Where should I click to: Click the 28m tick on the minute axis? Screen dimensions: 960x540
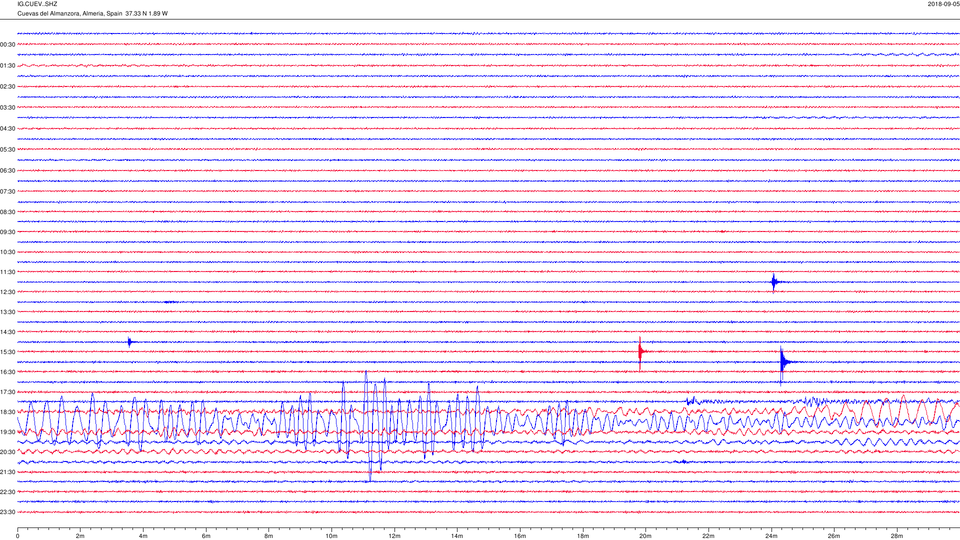(x=897, y=536)
